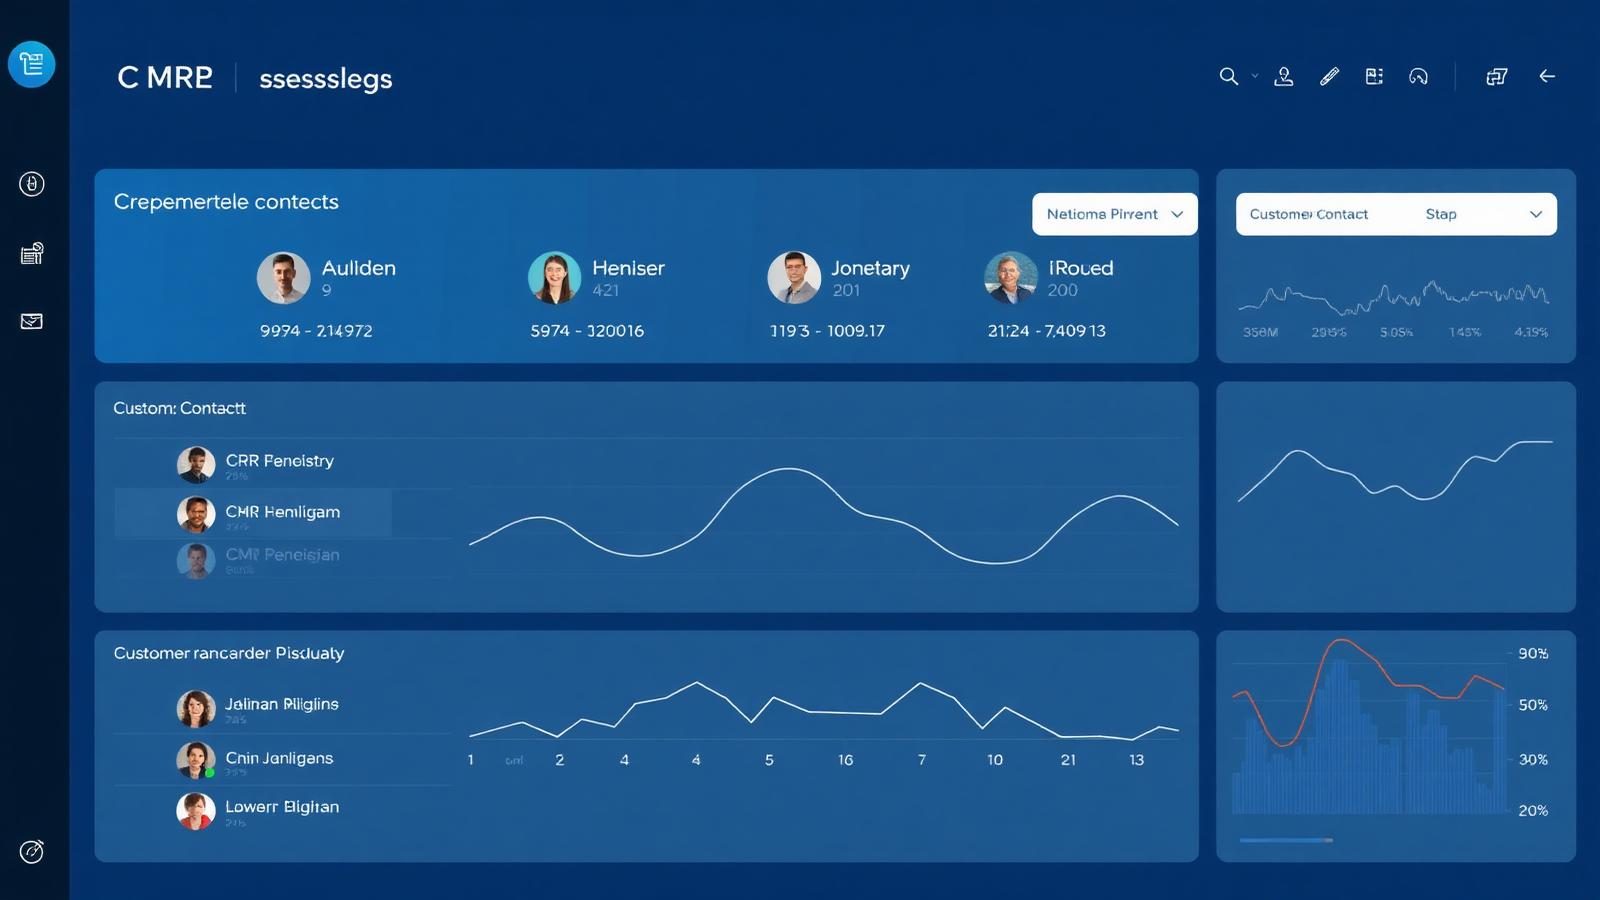The width and height of the screenshot is (1600, 900).
Task: Click the C MRE brand text
Action: click(x=165, y=78)
